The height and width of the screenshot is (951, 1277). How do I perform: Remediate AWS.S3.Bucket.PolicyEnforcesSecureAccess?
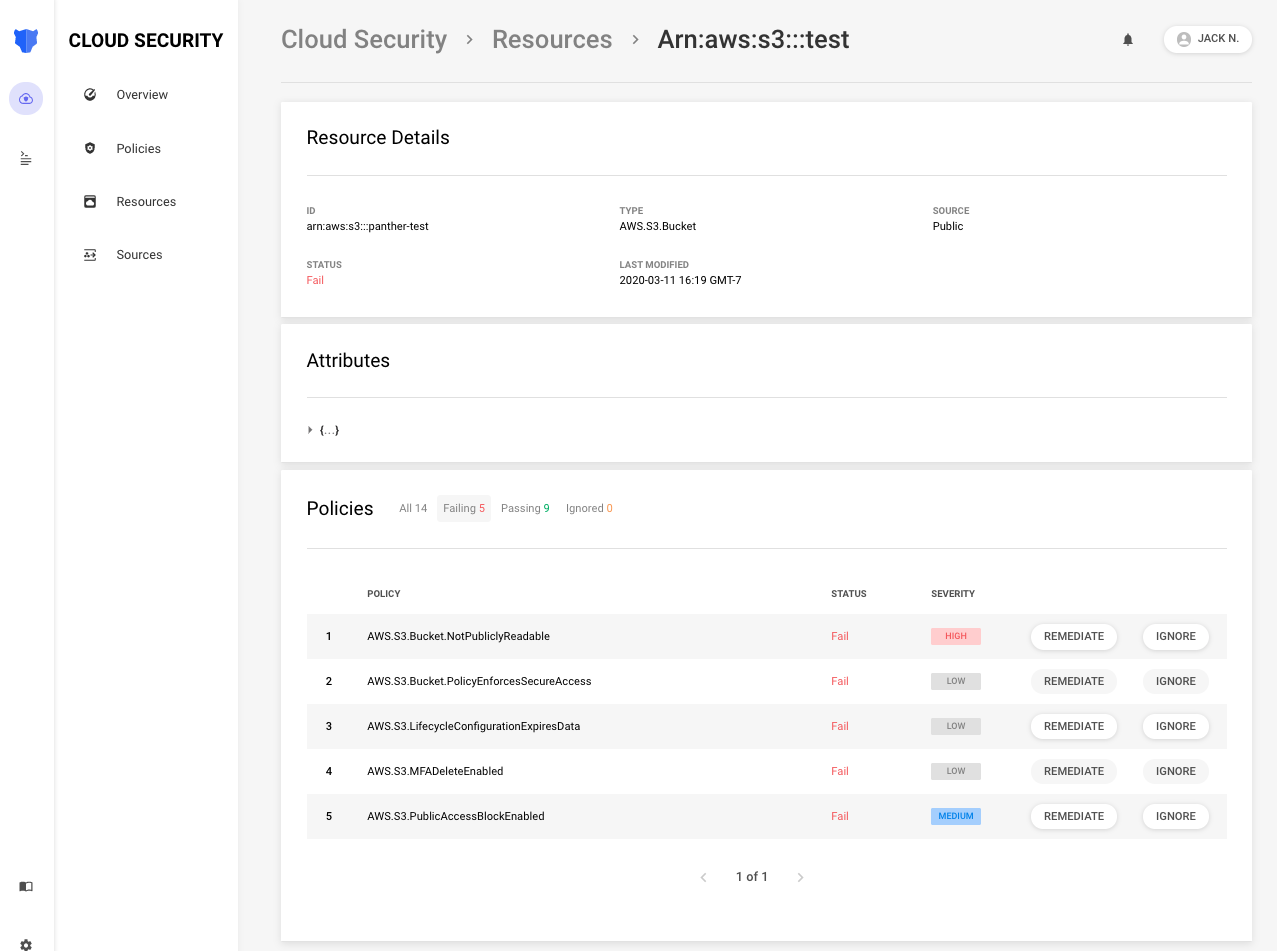(x=1074, y=681)
